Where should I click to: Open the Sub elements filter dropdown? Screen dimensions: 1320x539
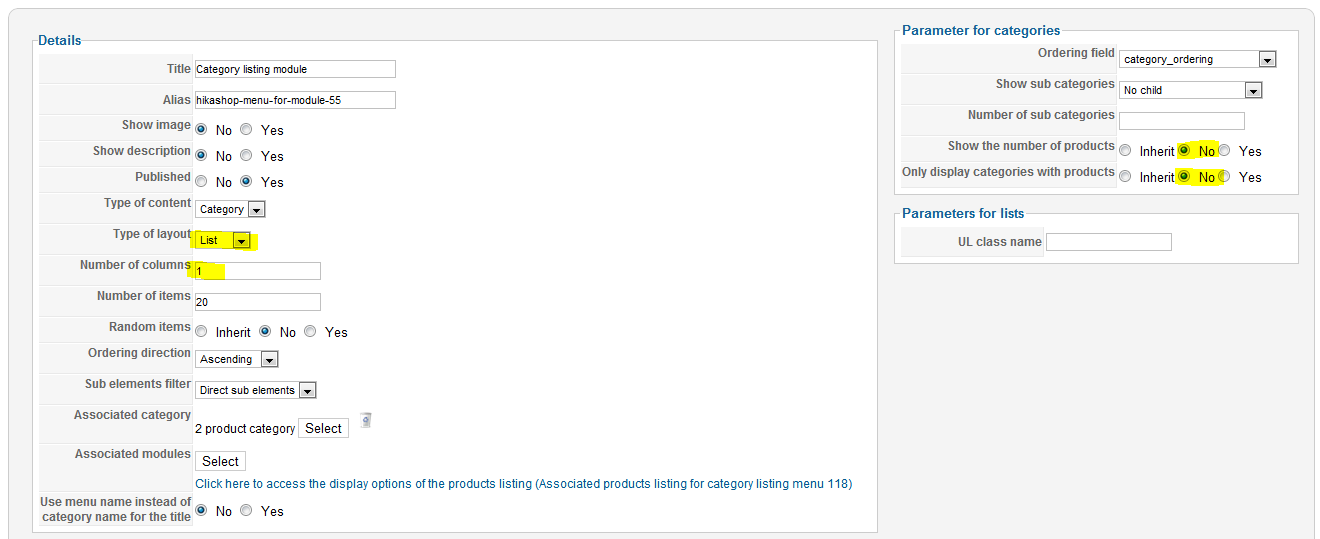pyautogui.click(x=256, y=390)
